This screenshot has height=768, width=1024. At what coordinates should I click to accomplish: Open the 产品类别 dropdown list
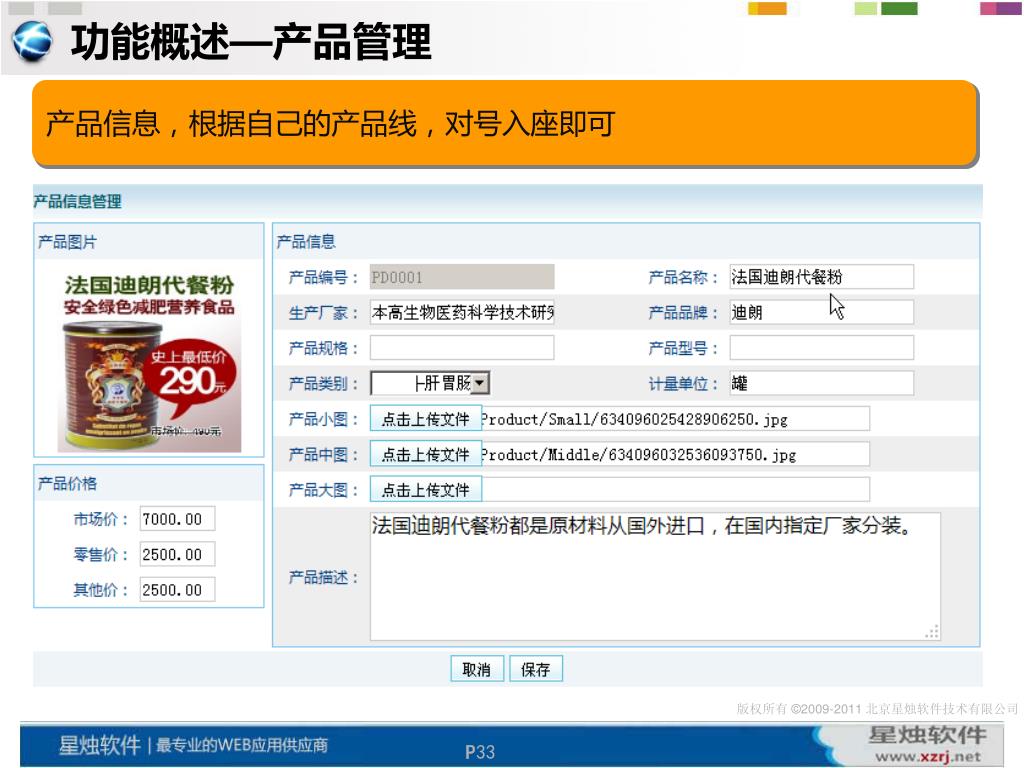(x=480, y=383)
